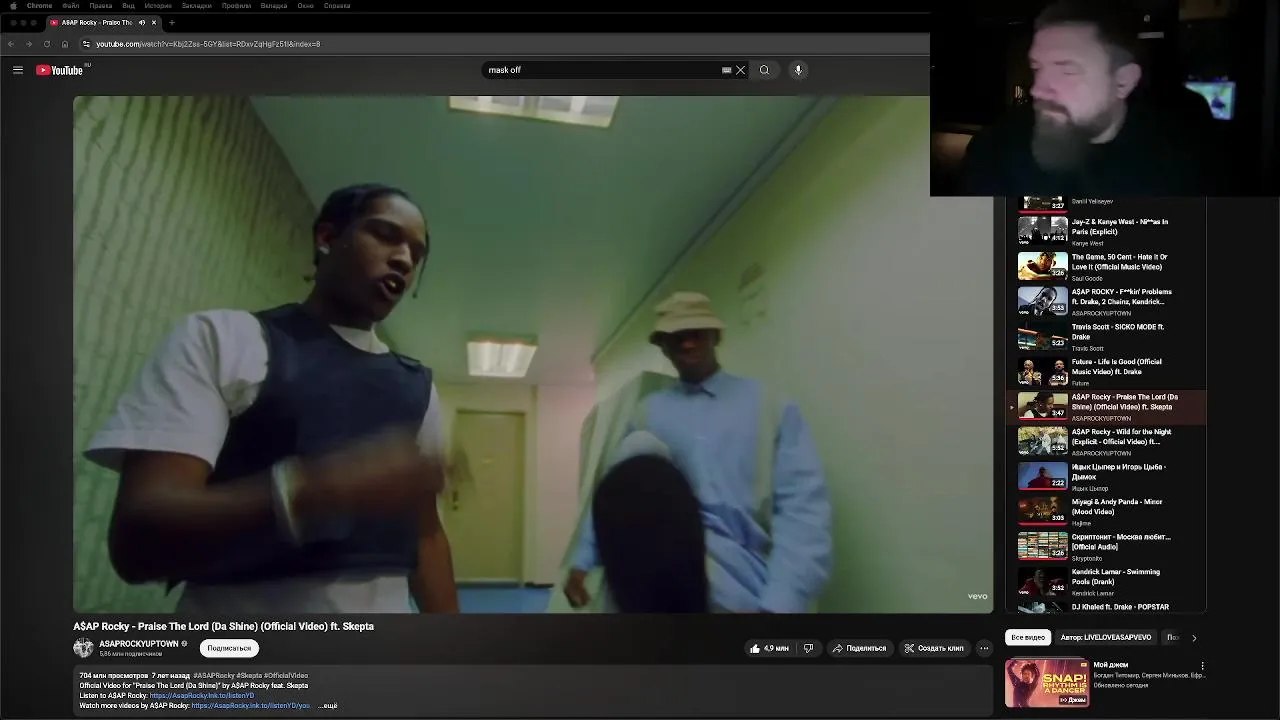Select the current Praise The Lord playlist row

[1106, 406]
